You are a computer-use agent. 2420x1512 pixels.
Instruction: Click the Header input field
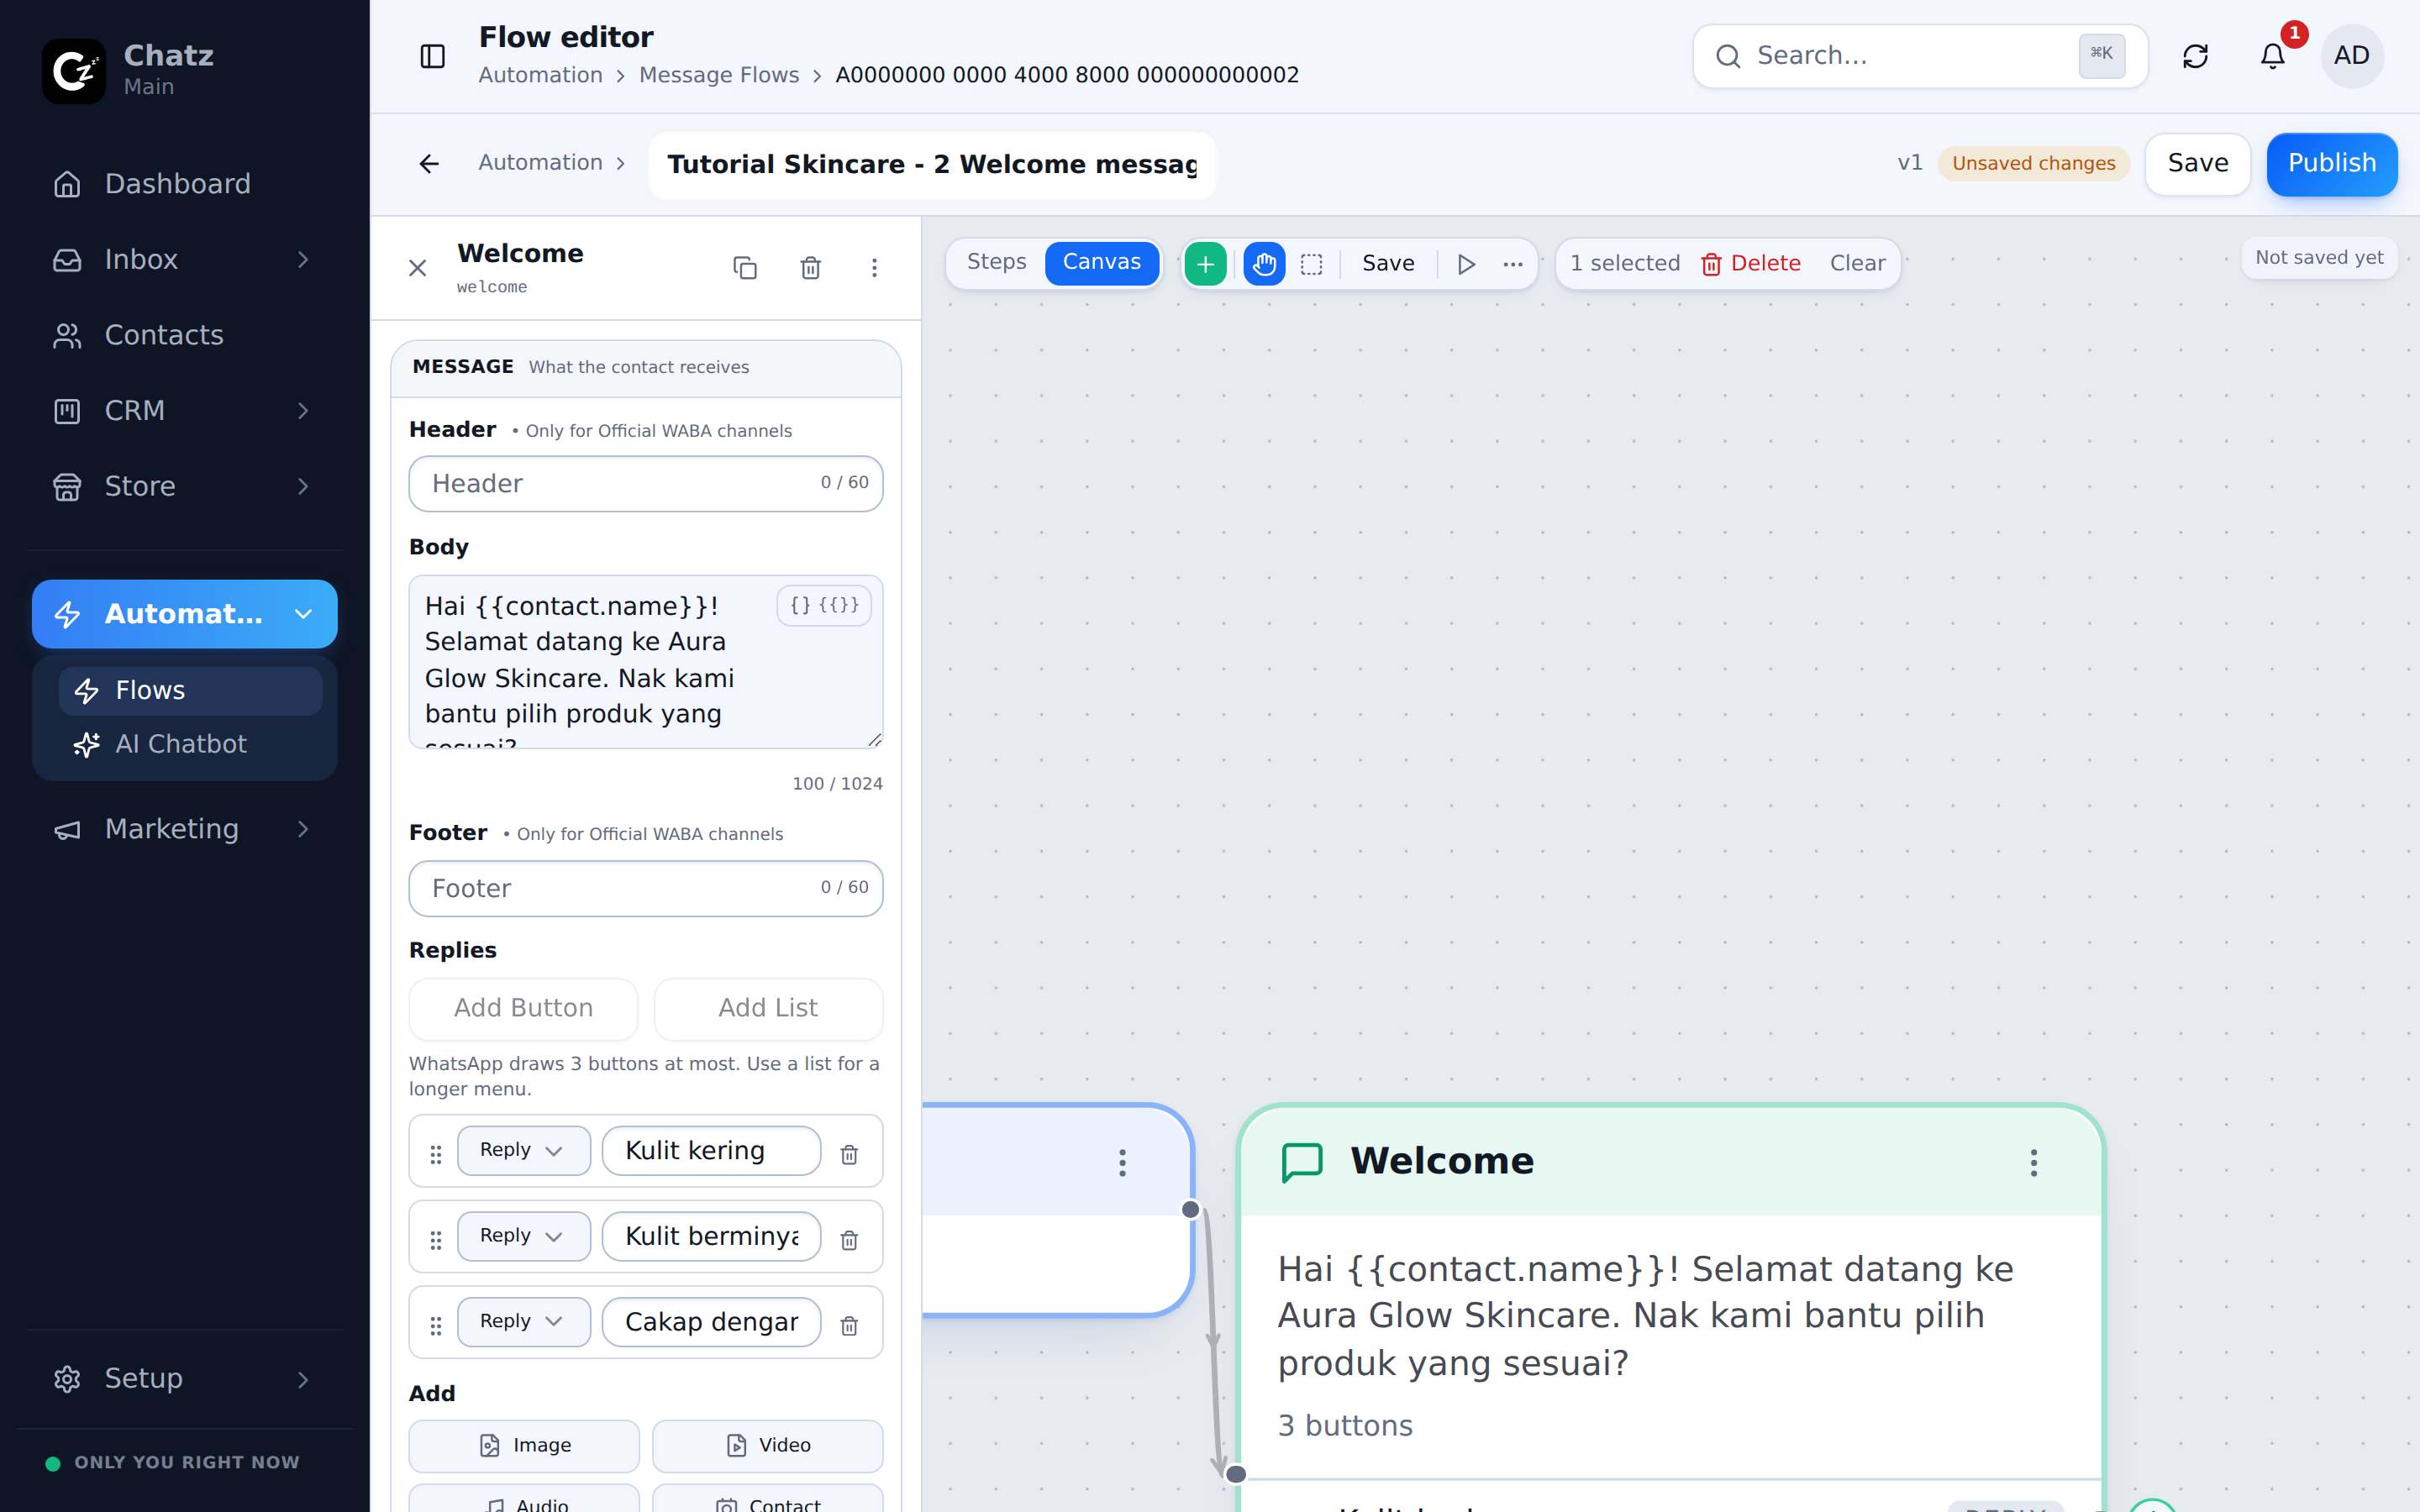[x=645, y=484]
